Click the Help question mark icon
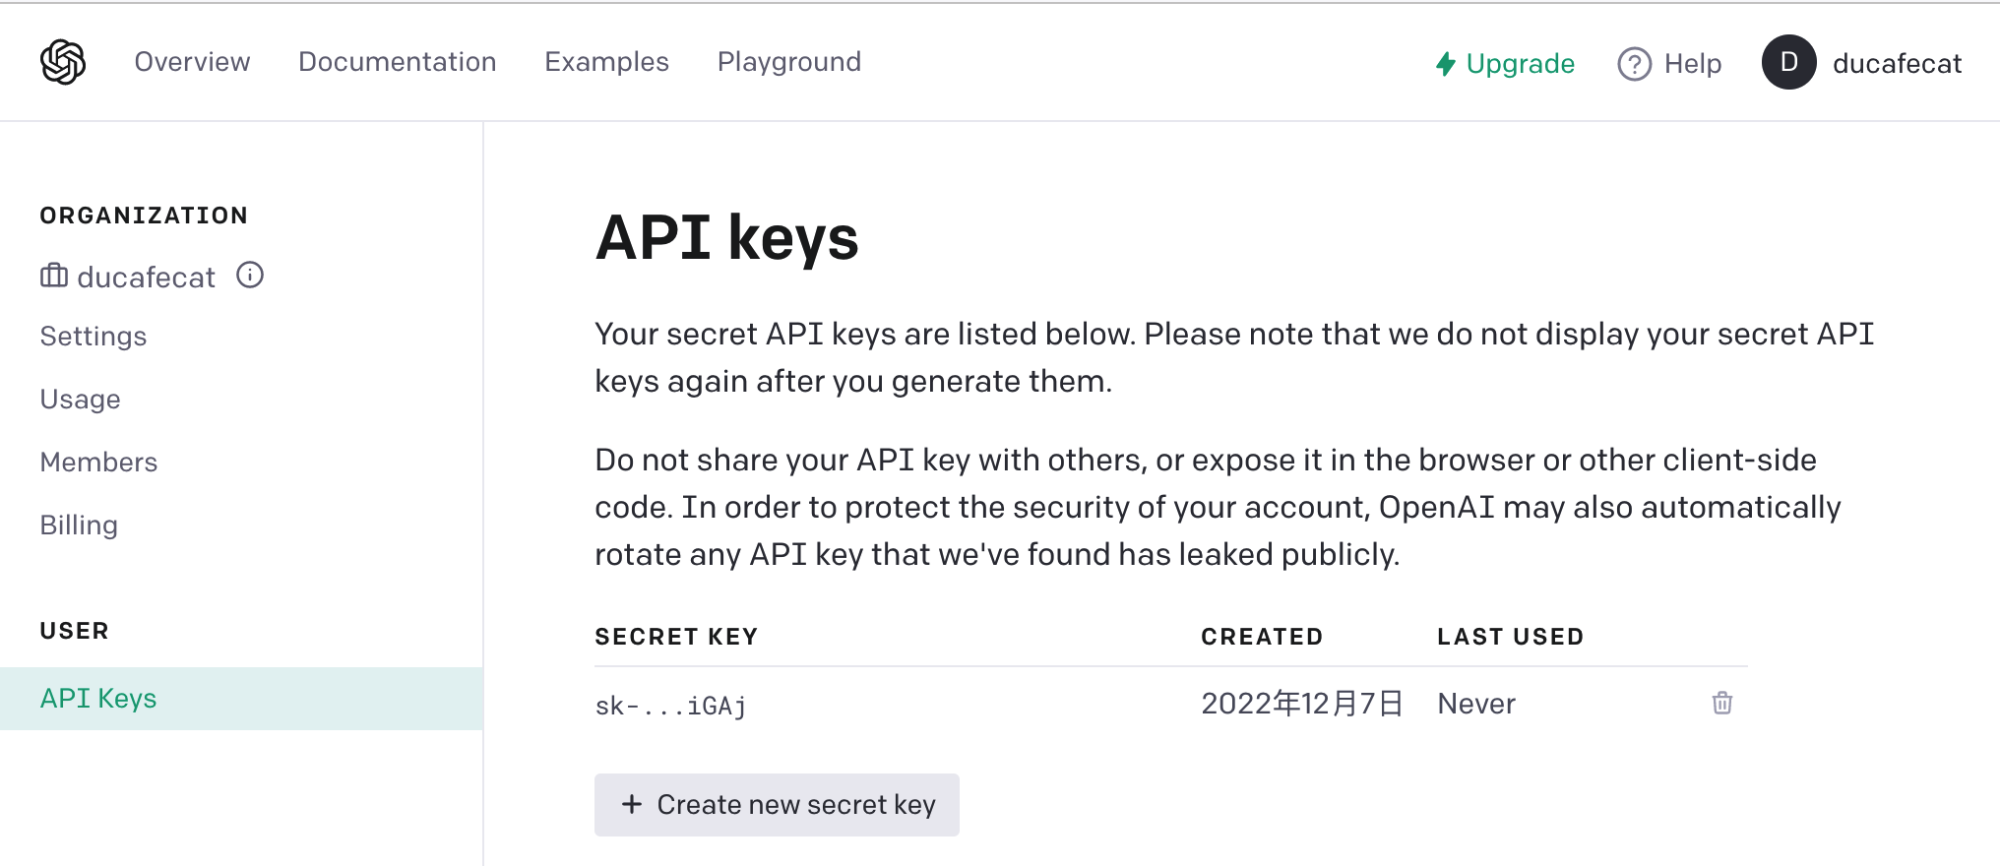Viewport: 2000px width, 866px height. point(1634,64)
